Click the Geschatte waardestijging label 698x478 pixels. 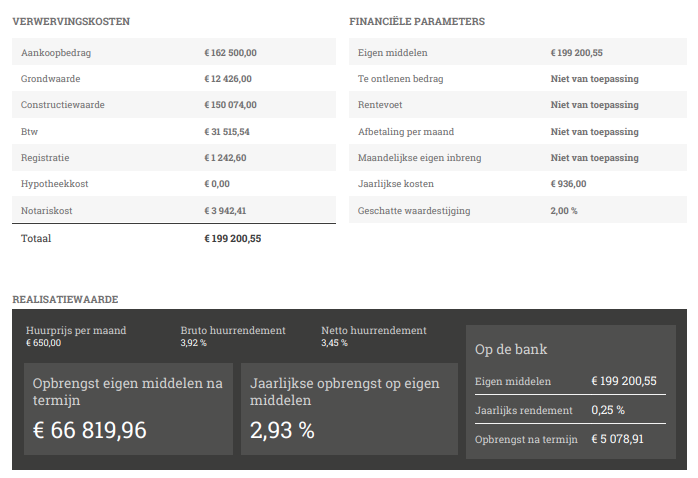tap(414, 211)
